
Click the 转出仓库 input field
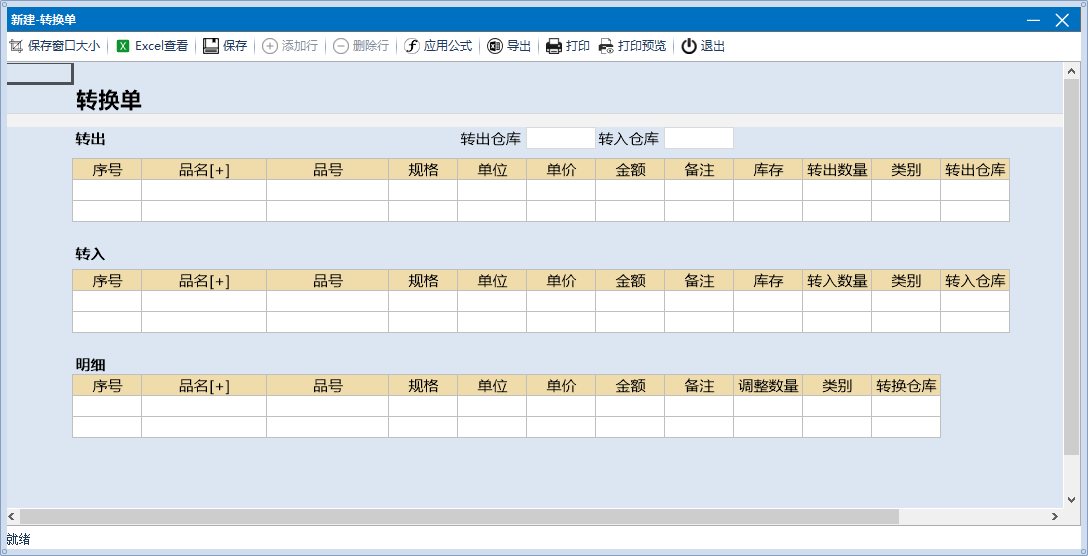point(560,138)
